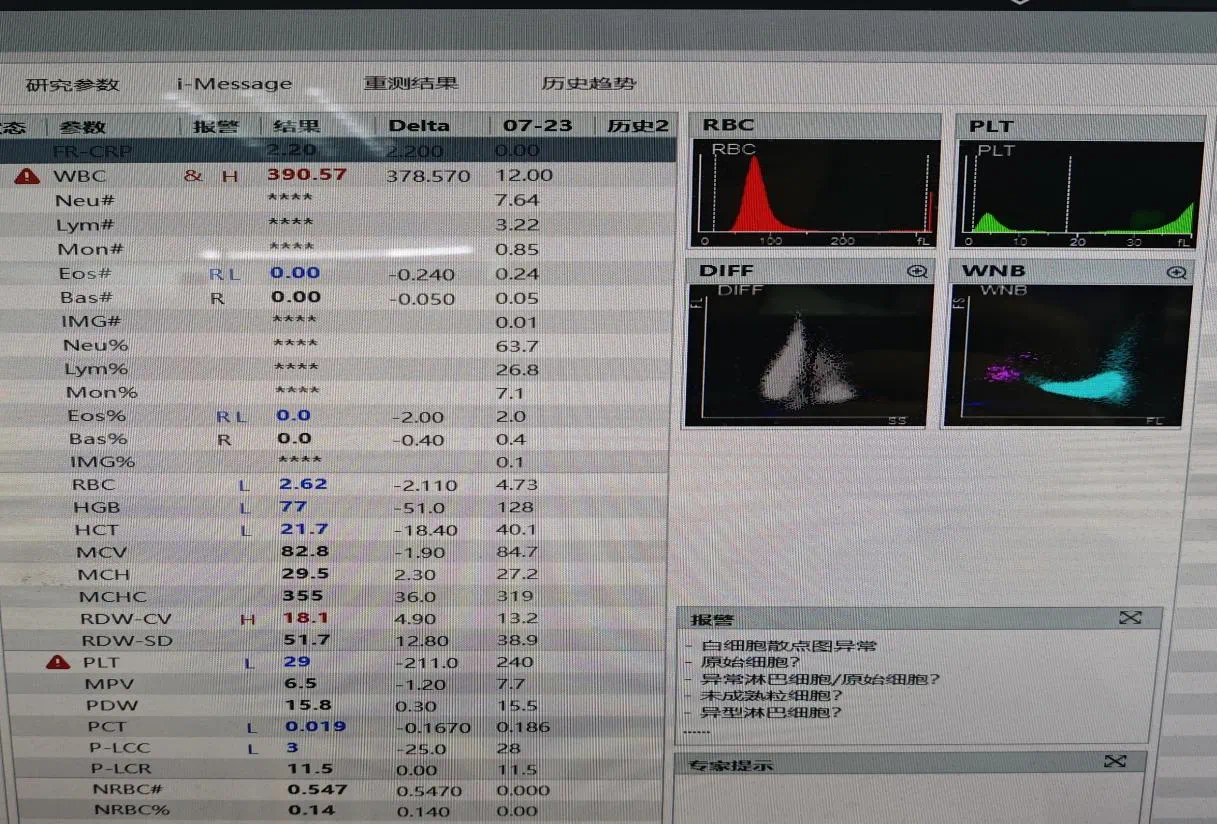Collapse the 专家提示 panel via its icon
Viewport: 1217px width, 824px height.
[1115, 762]
